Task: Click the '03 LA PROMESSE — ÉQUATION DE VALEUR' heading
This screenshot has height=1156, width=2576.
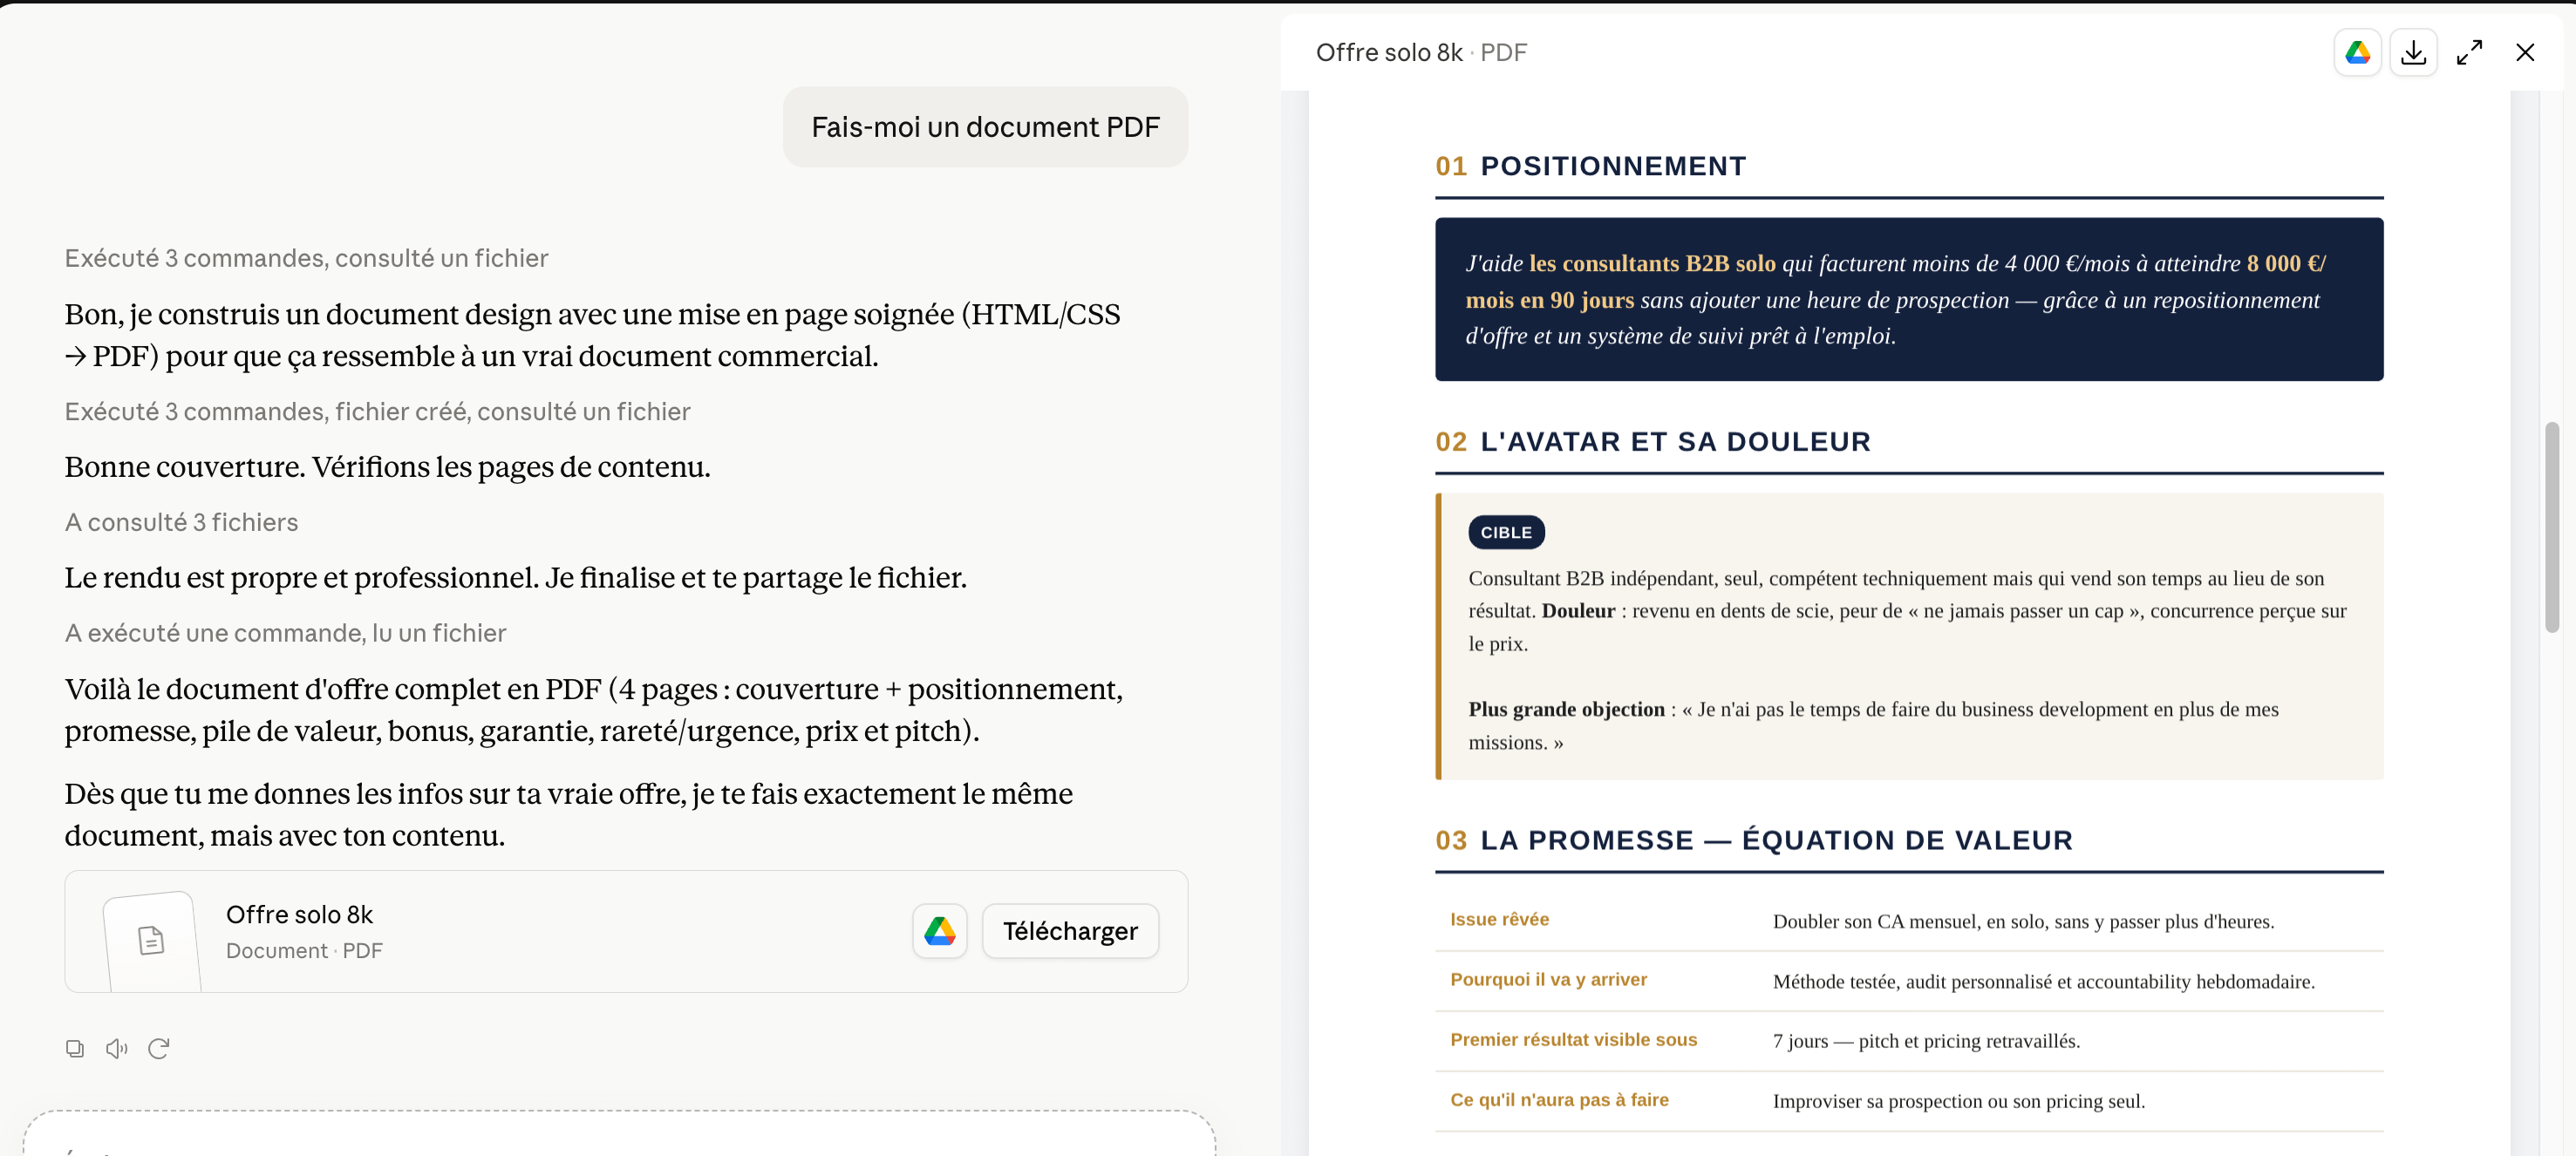Action: click(x=1754, y=840)
